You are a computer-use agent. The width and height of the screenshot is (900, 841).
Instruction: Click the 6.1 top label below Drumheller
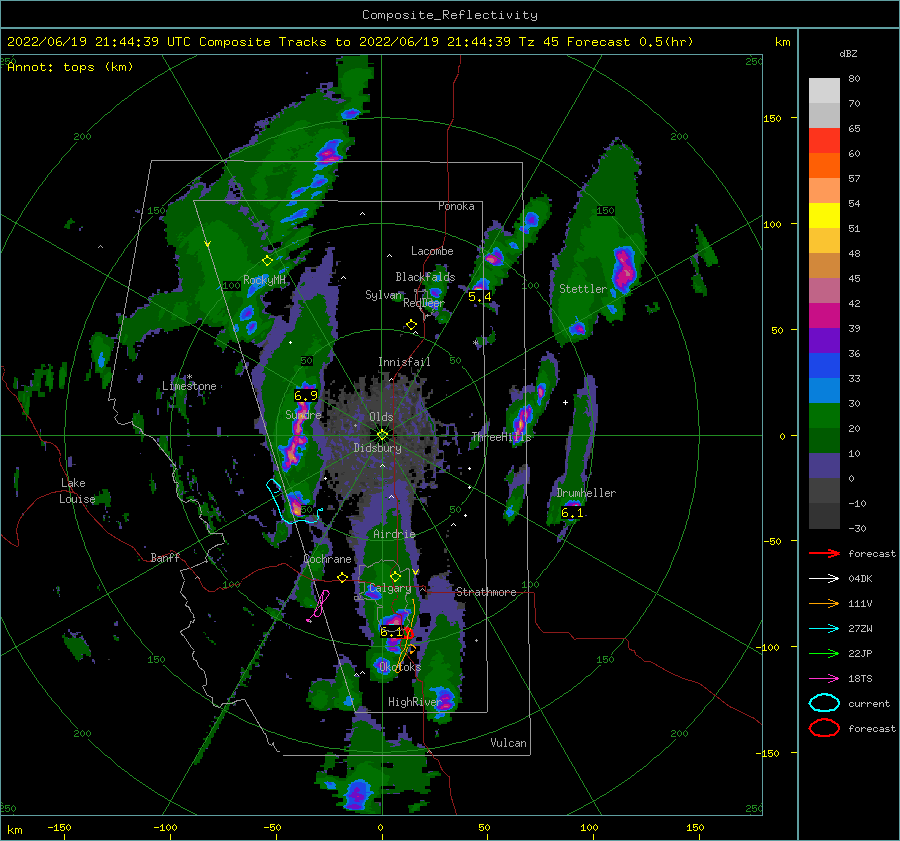572,513
